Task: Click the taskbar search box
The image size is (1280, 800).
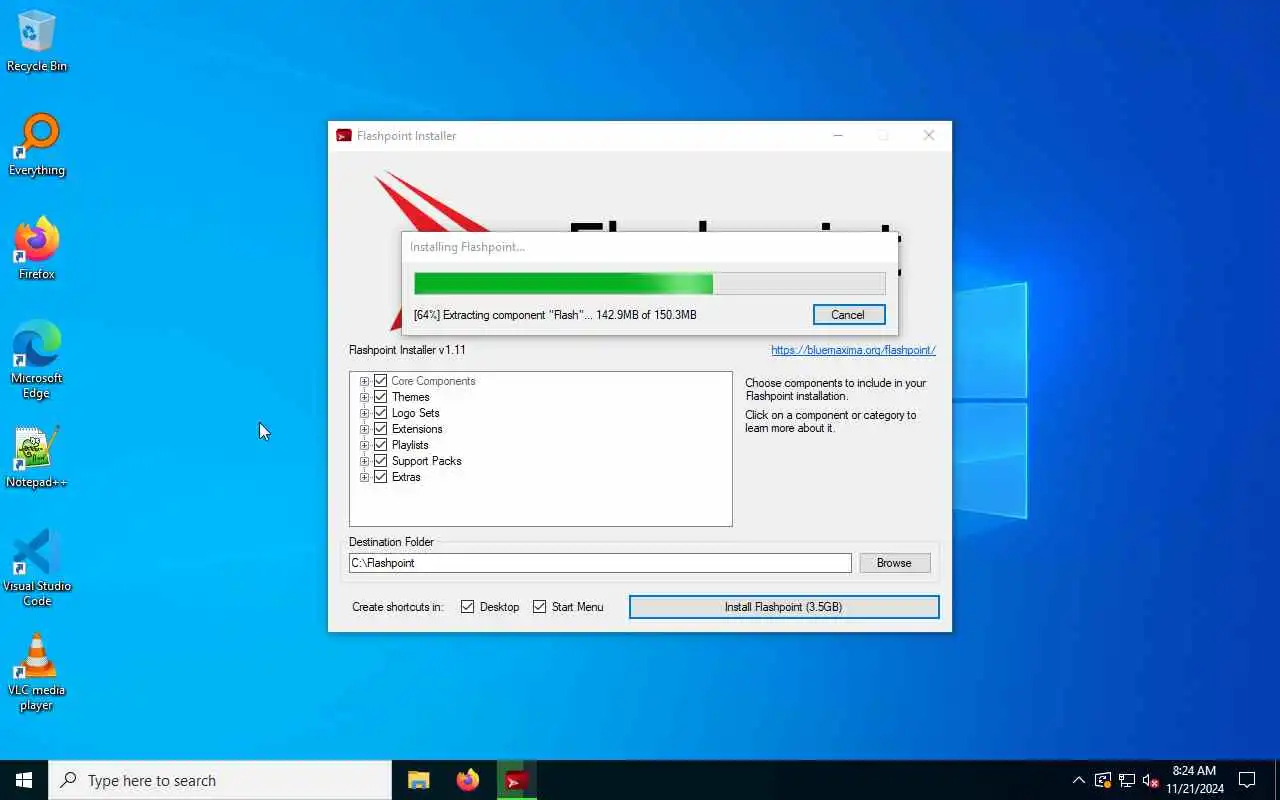Action: click(x=220, y=780)
